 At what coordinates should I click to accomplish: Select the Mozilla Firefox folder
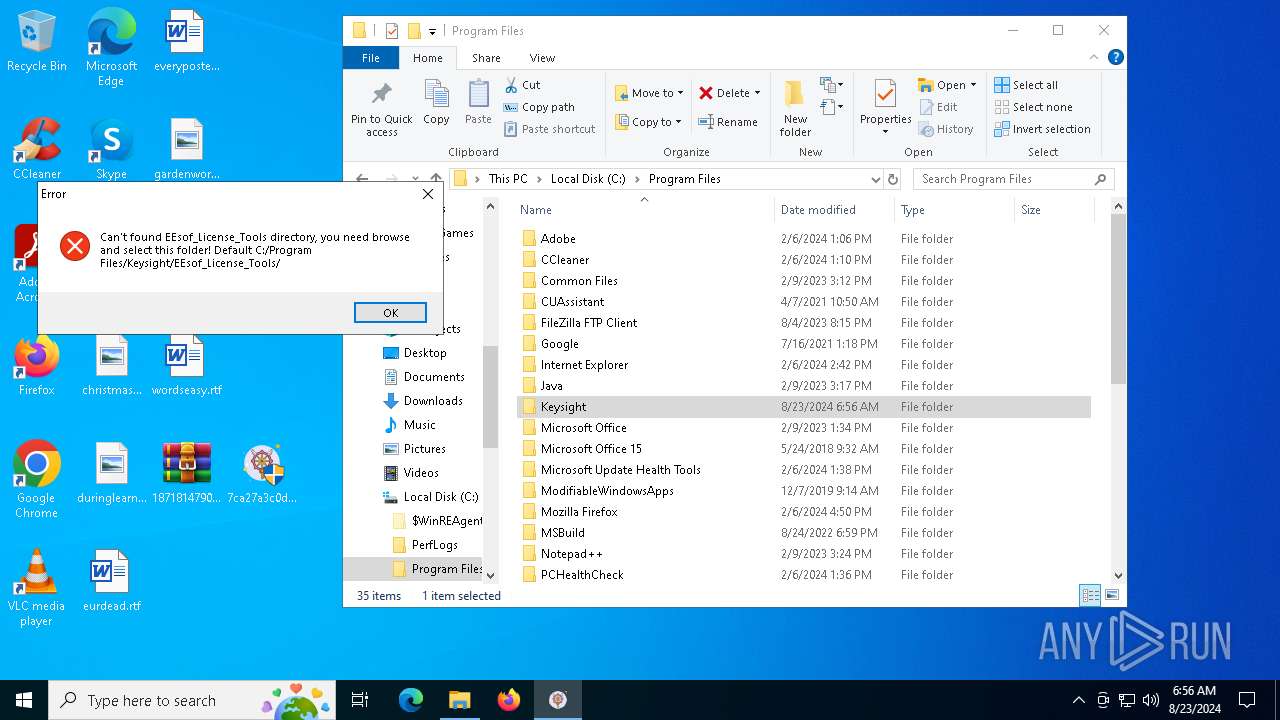click(804, 512)
